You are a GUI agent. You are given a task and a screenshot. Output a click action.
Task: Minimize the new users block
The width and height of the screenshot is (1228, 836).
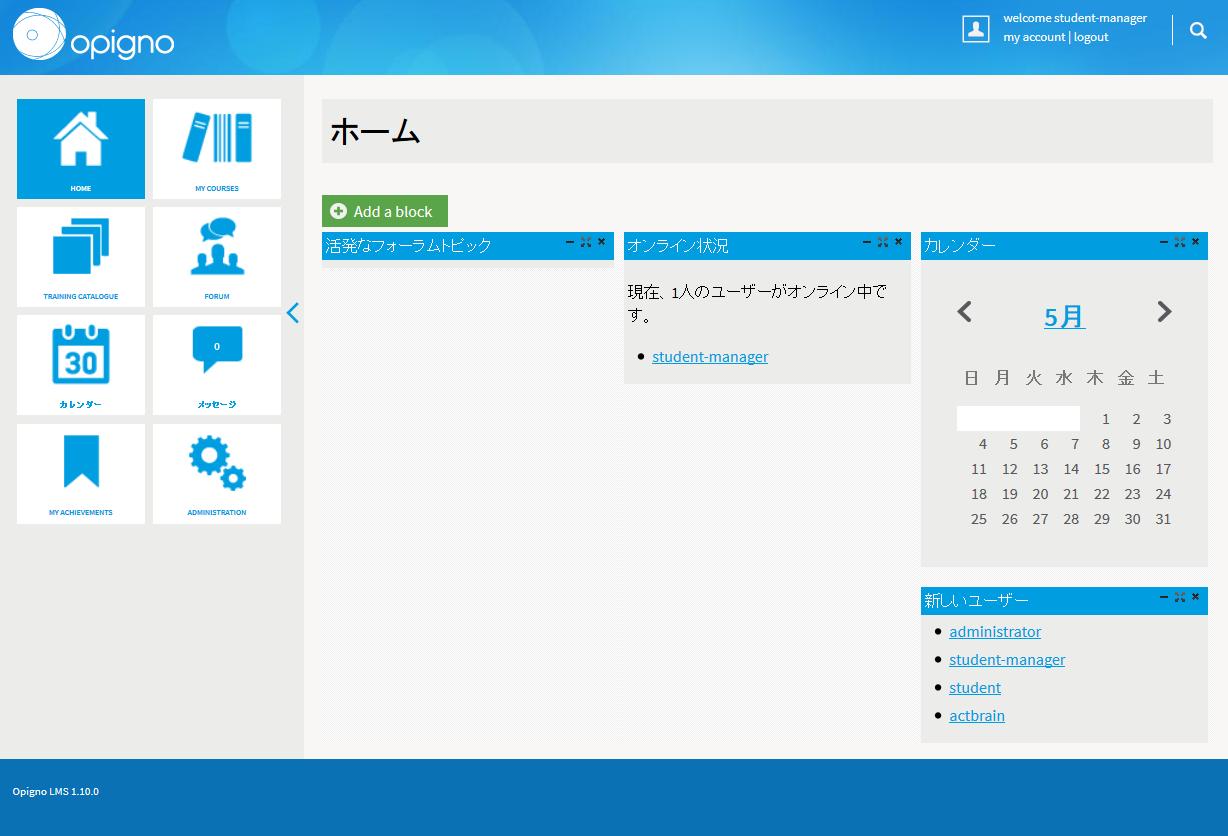1164,597
